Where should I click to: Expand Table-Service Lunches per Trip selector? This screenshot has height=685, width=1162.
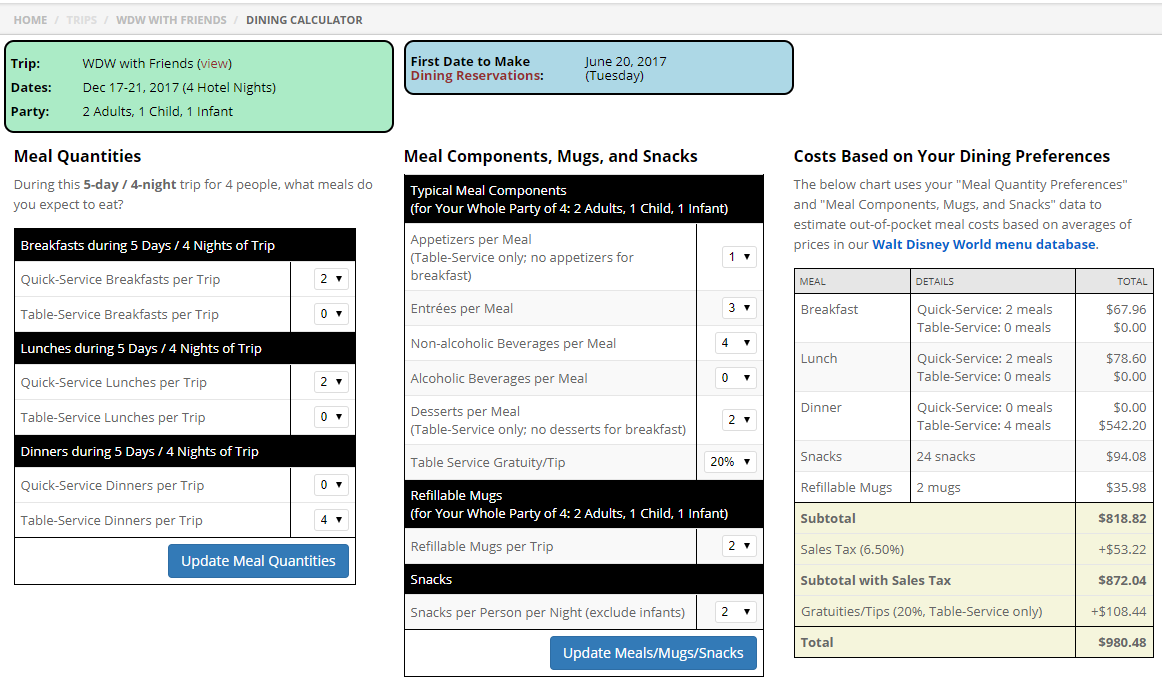point(331,417)
